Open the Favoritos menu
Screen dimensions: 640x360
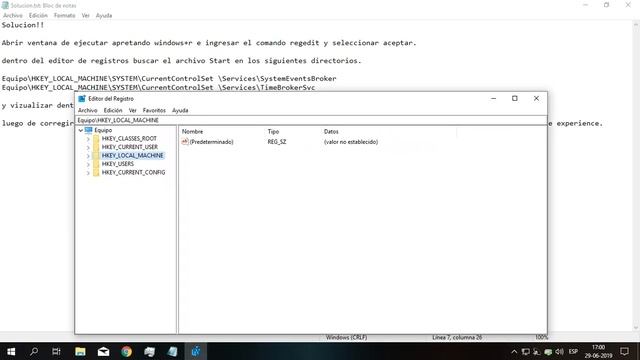tap(154, 110)
